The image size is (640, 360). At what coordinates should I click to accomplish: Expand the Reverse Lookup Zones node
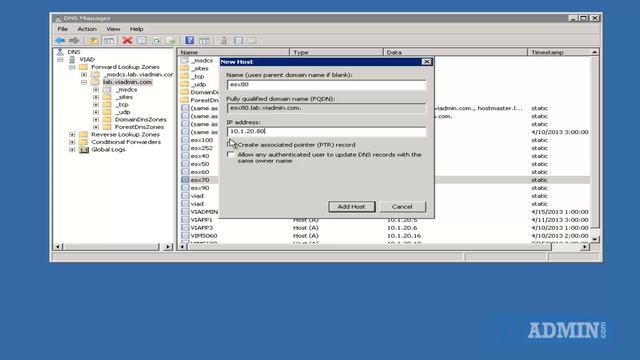pyautogui.click(x=72, y=134)
